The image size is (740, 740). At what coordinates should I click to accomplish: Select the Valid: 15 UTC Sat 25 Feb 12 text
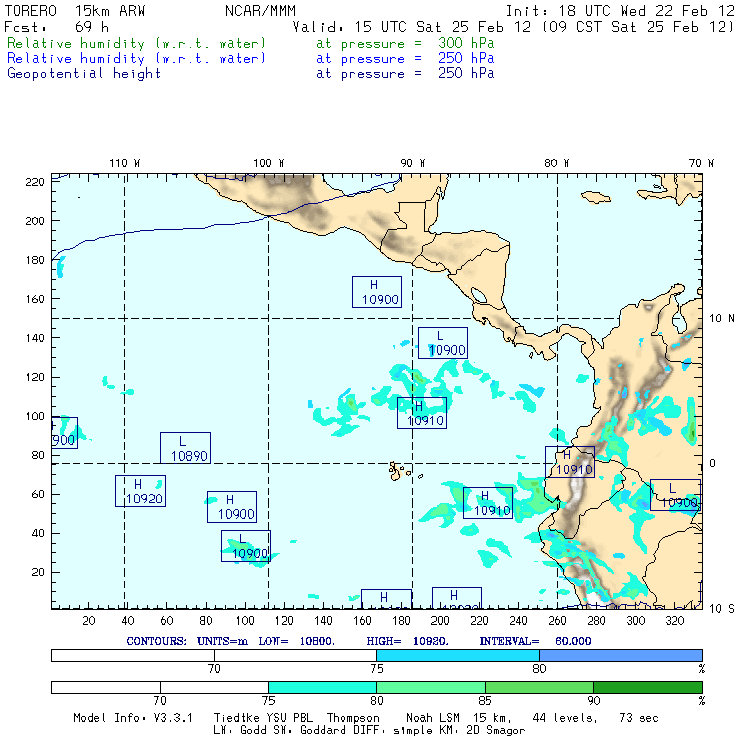click(412, 27)
